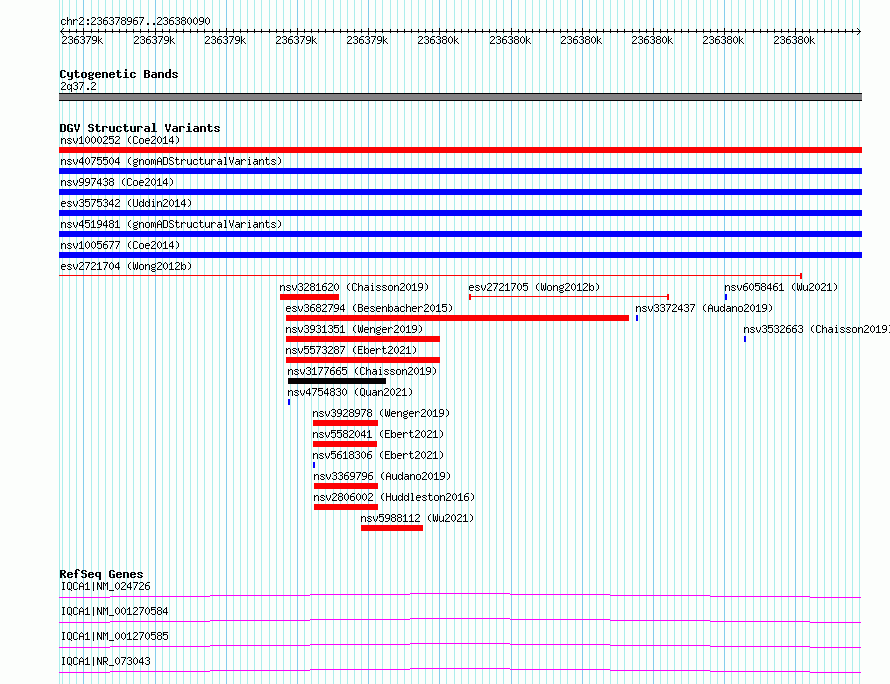Viewport: 890px width, 684px height.
Task: Select nsv2806002 (Huddleston2016) label
Action: tap(394, 497)
